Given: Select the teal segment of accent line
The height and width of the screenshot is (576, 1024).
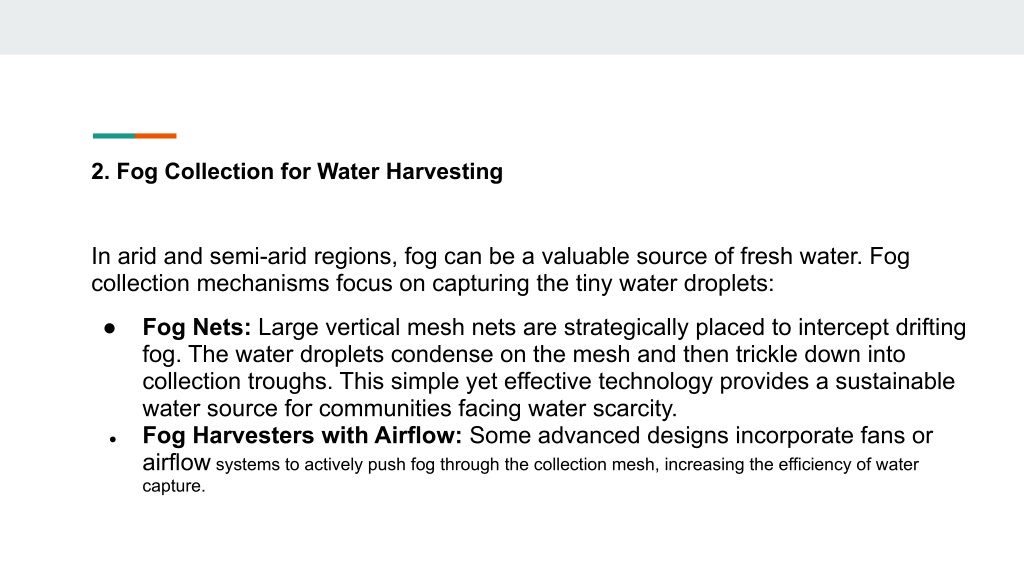Looking at the screenshot, I should point(114,136).
